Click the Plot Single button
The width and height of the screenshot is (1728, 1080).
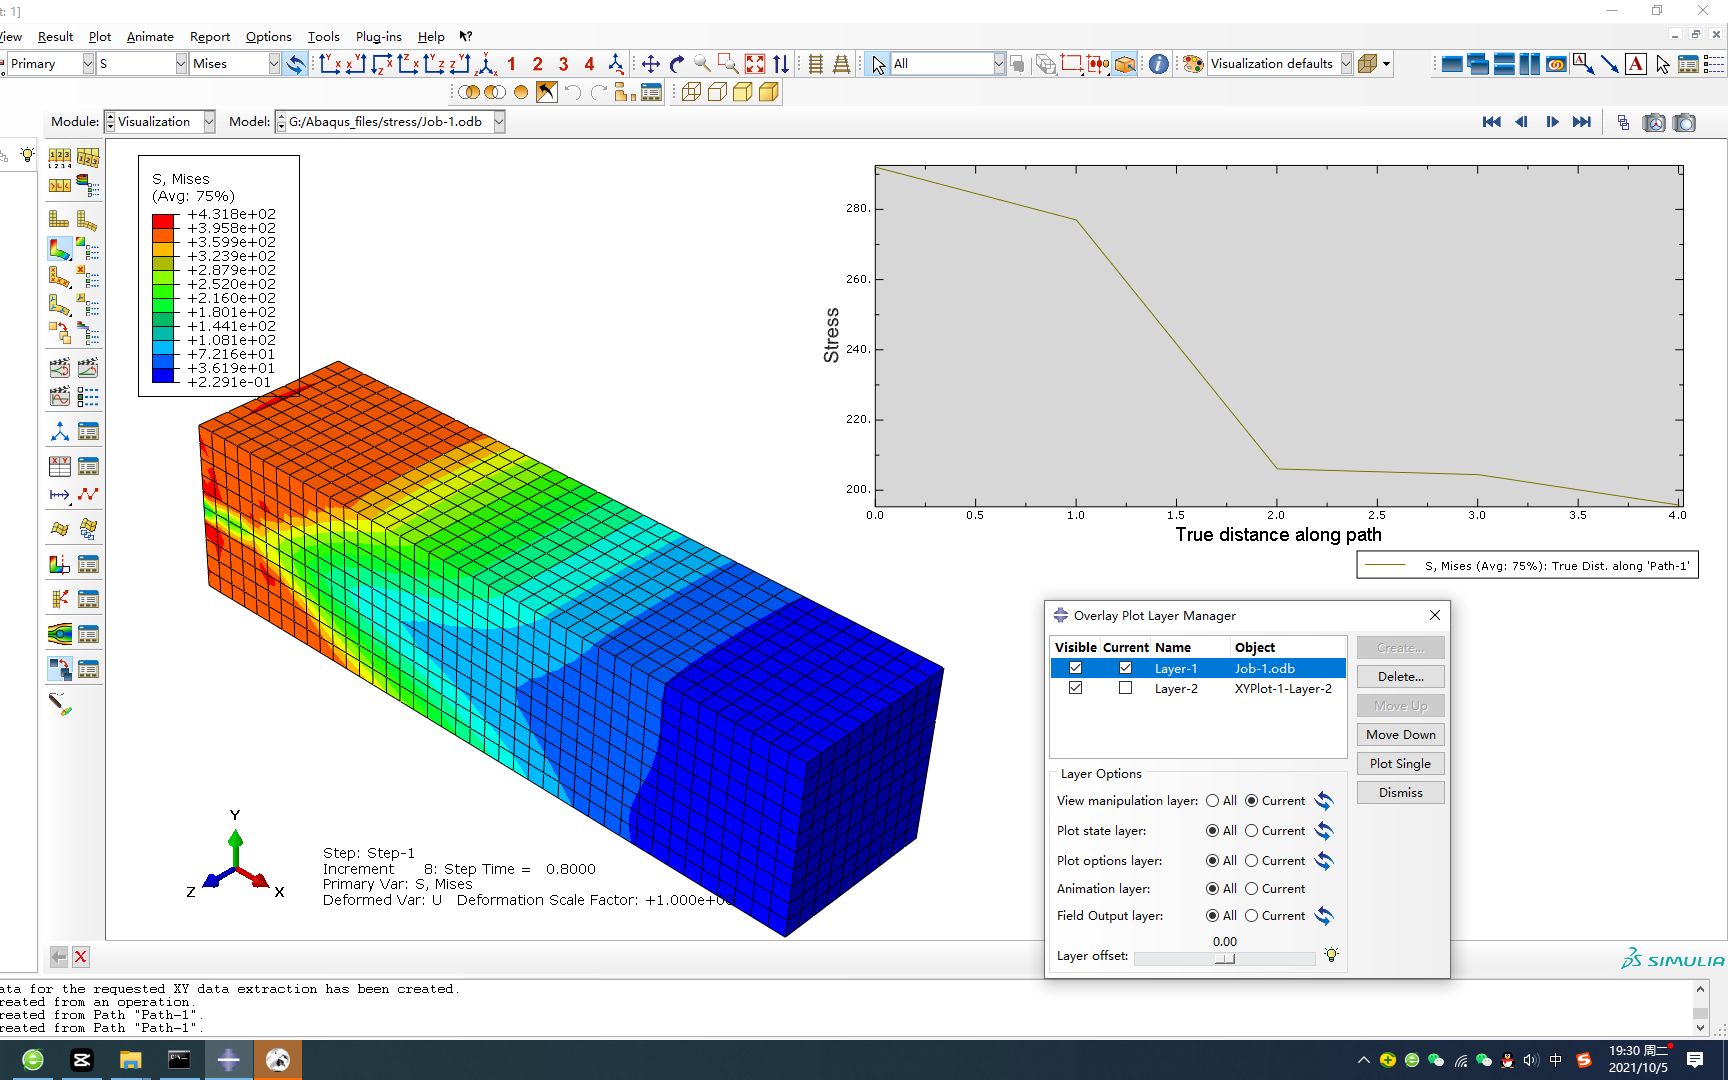tap(1400, 763)
